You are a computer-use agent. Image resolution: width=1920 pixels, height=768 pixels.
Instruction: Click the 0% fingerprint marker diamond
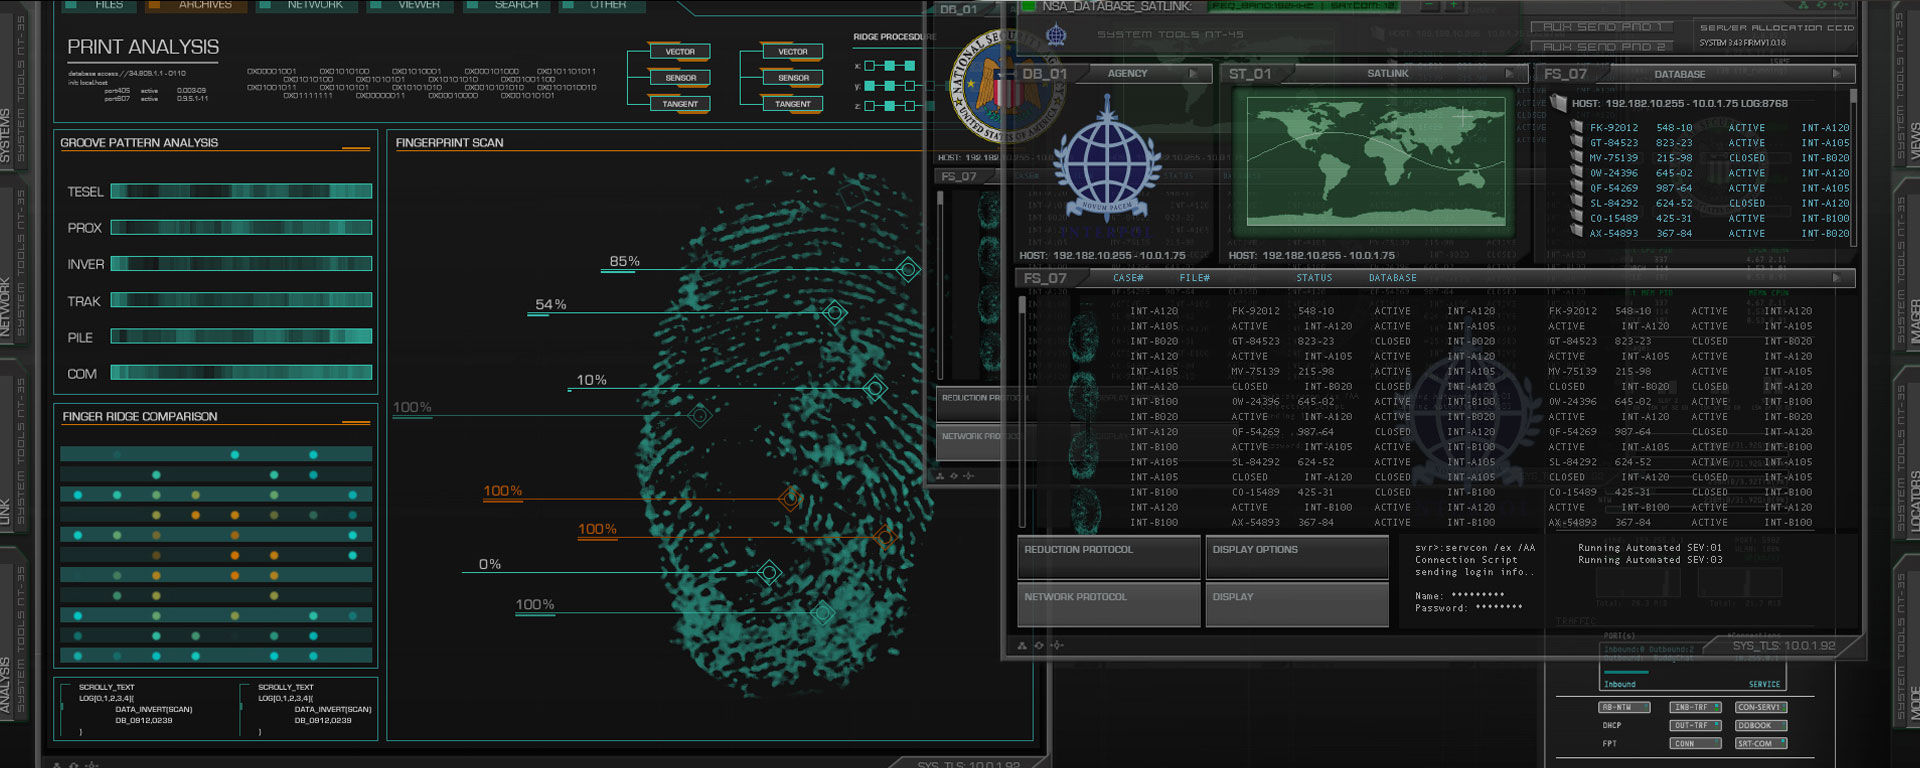(x=769, y=573)
